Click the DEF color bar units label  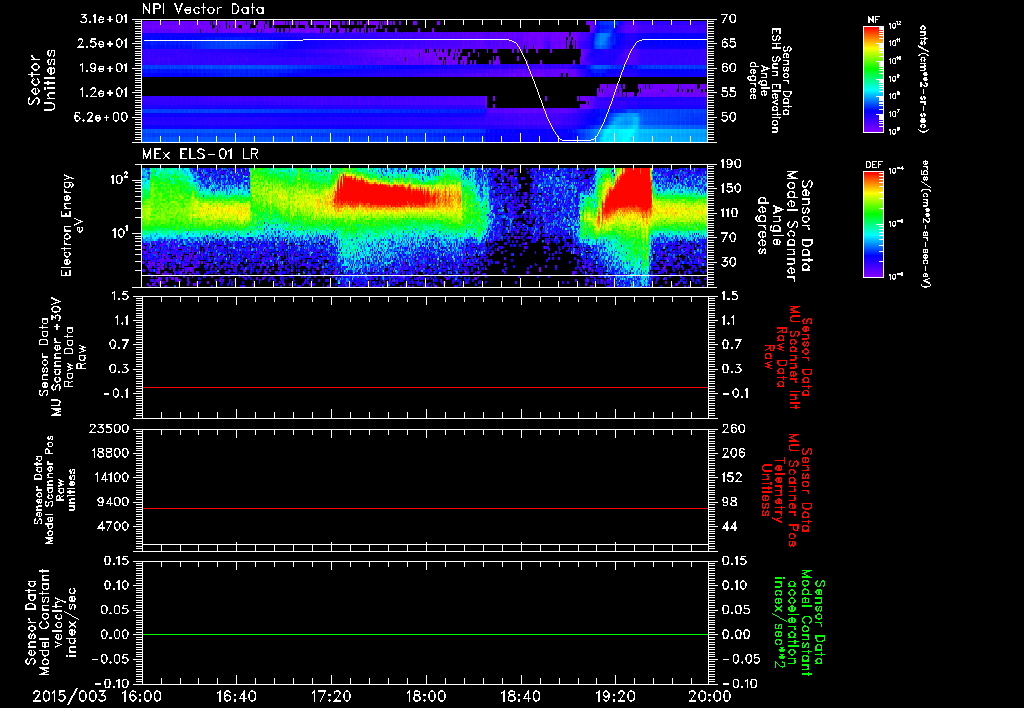click(x=924, y=223)
